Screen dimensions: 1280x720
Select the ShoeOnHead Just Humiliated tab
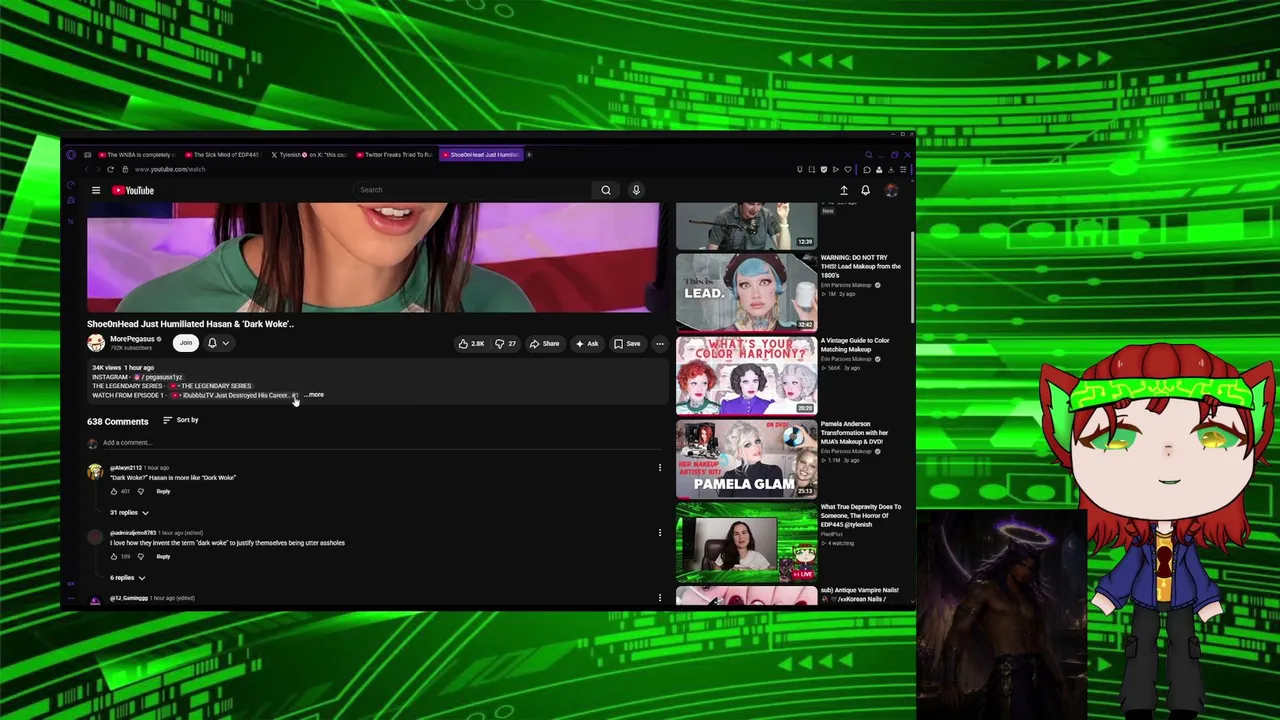[480, 155]
